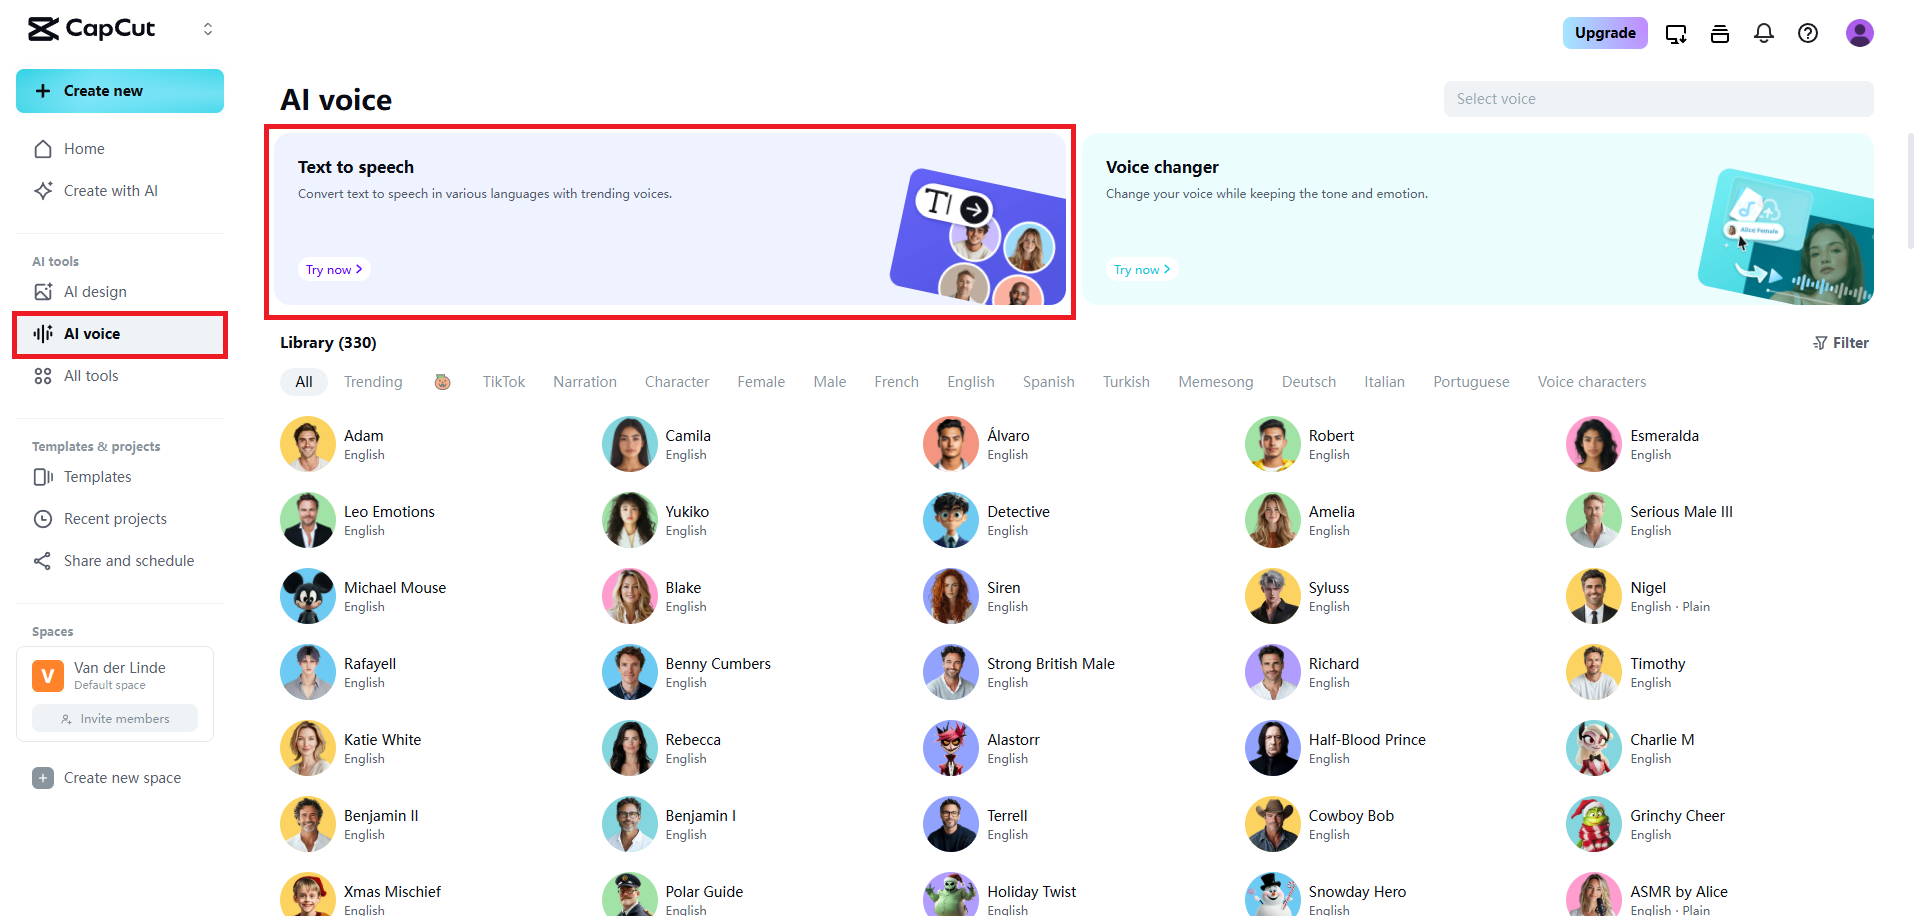Select the Narration library tab

coord(585,382)
